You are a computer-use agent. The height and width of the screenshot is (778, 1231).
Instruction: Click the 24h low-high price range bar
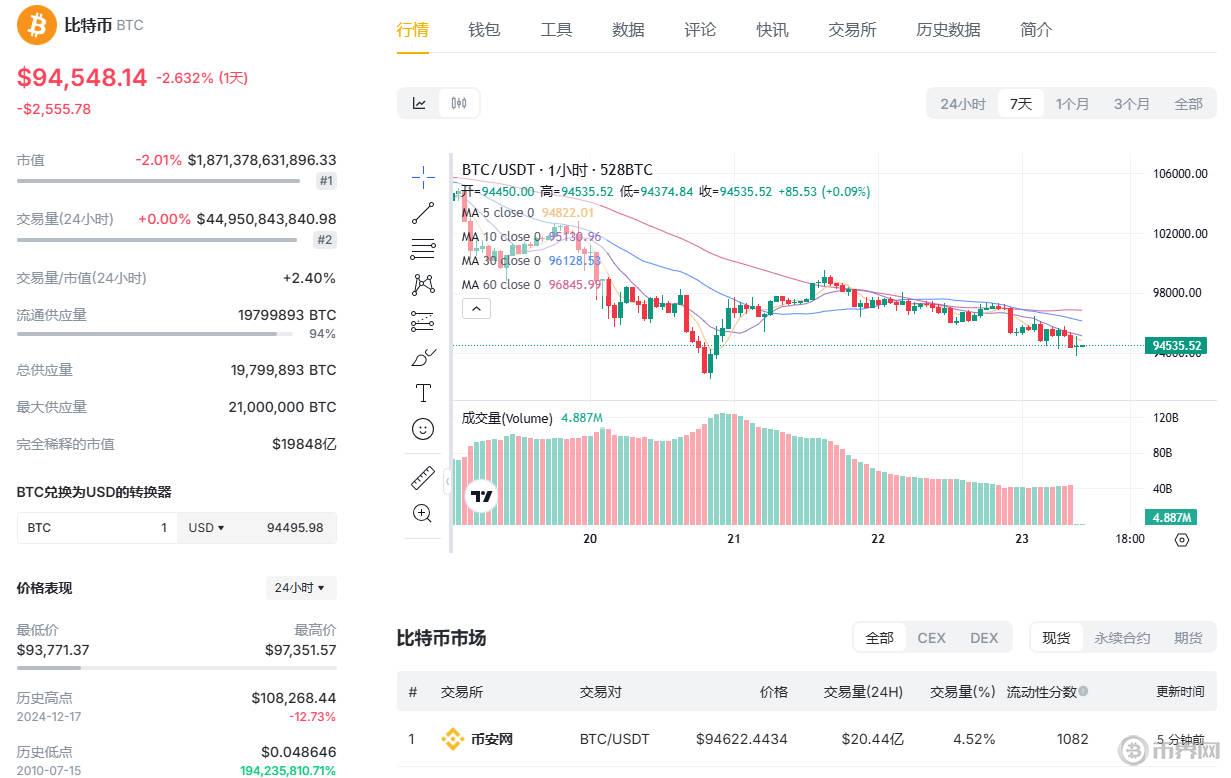(176, 667)
